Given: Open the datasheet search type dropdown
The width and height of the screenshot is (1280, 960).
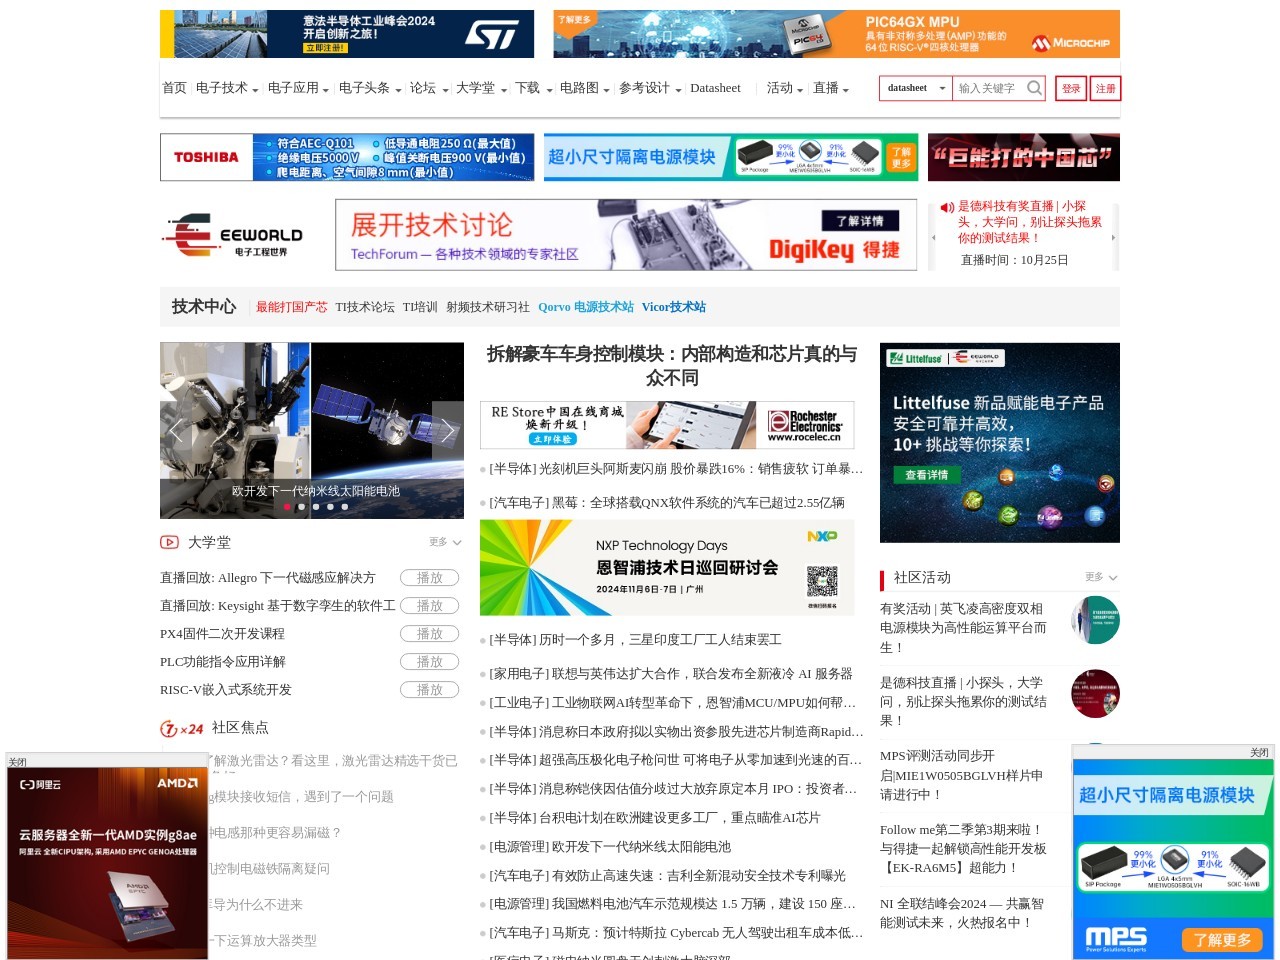Looking at the screenshot, I should pyautogui.click(x=915, y=88).
